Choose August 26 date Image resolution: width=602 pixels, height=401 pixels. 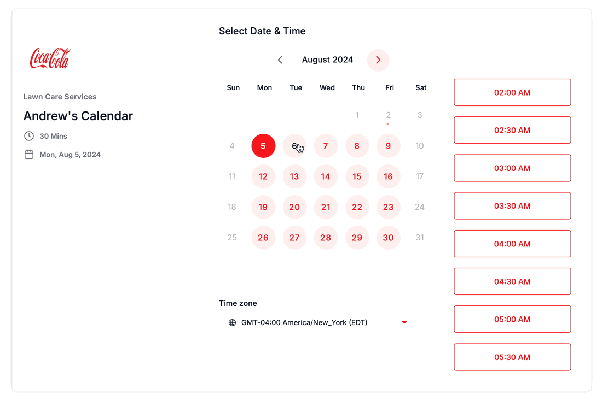click(263, 237)
